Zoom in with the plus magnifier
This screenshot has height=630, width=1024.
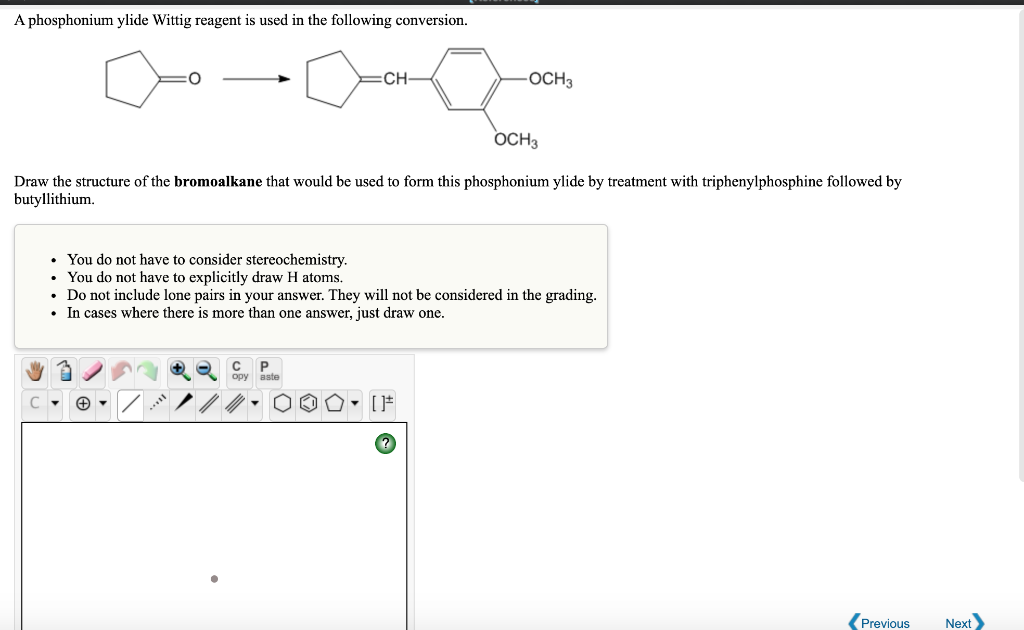tap(180, 371)
